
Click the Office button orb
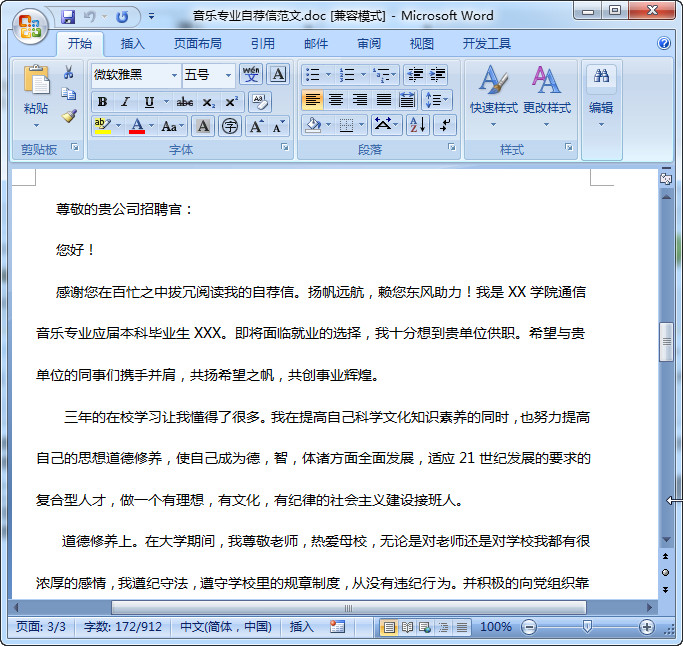pyautogui.click(x=30, y=25)
